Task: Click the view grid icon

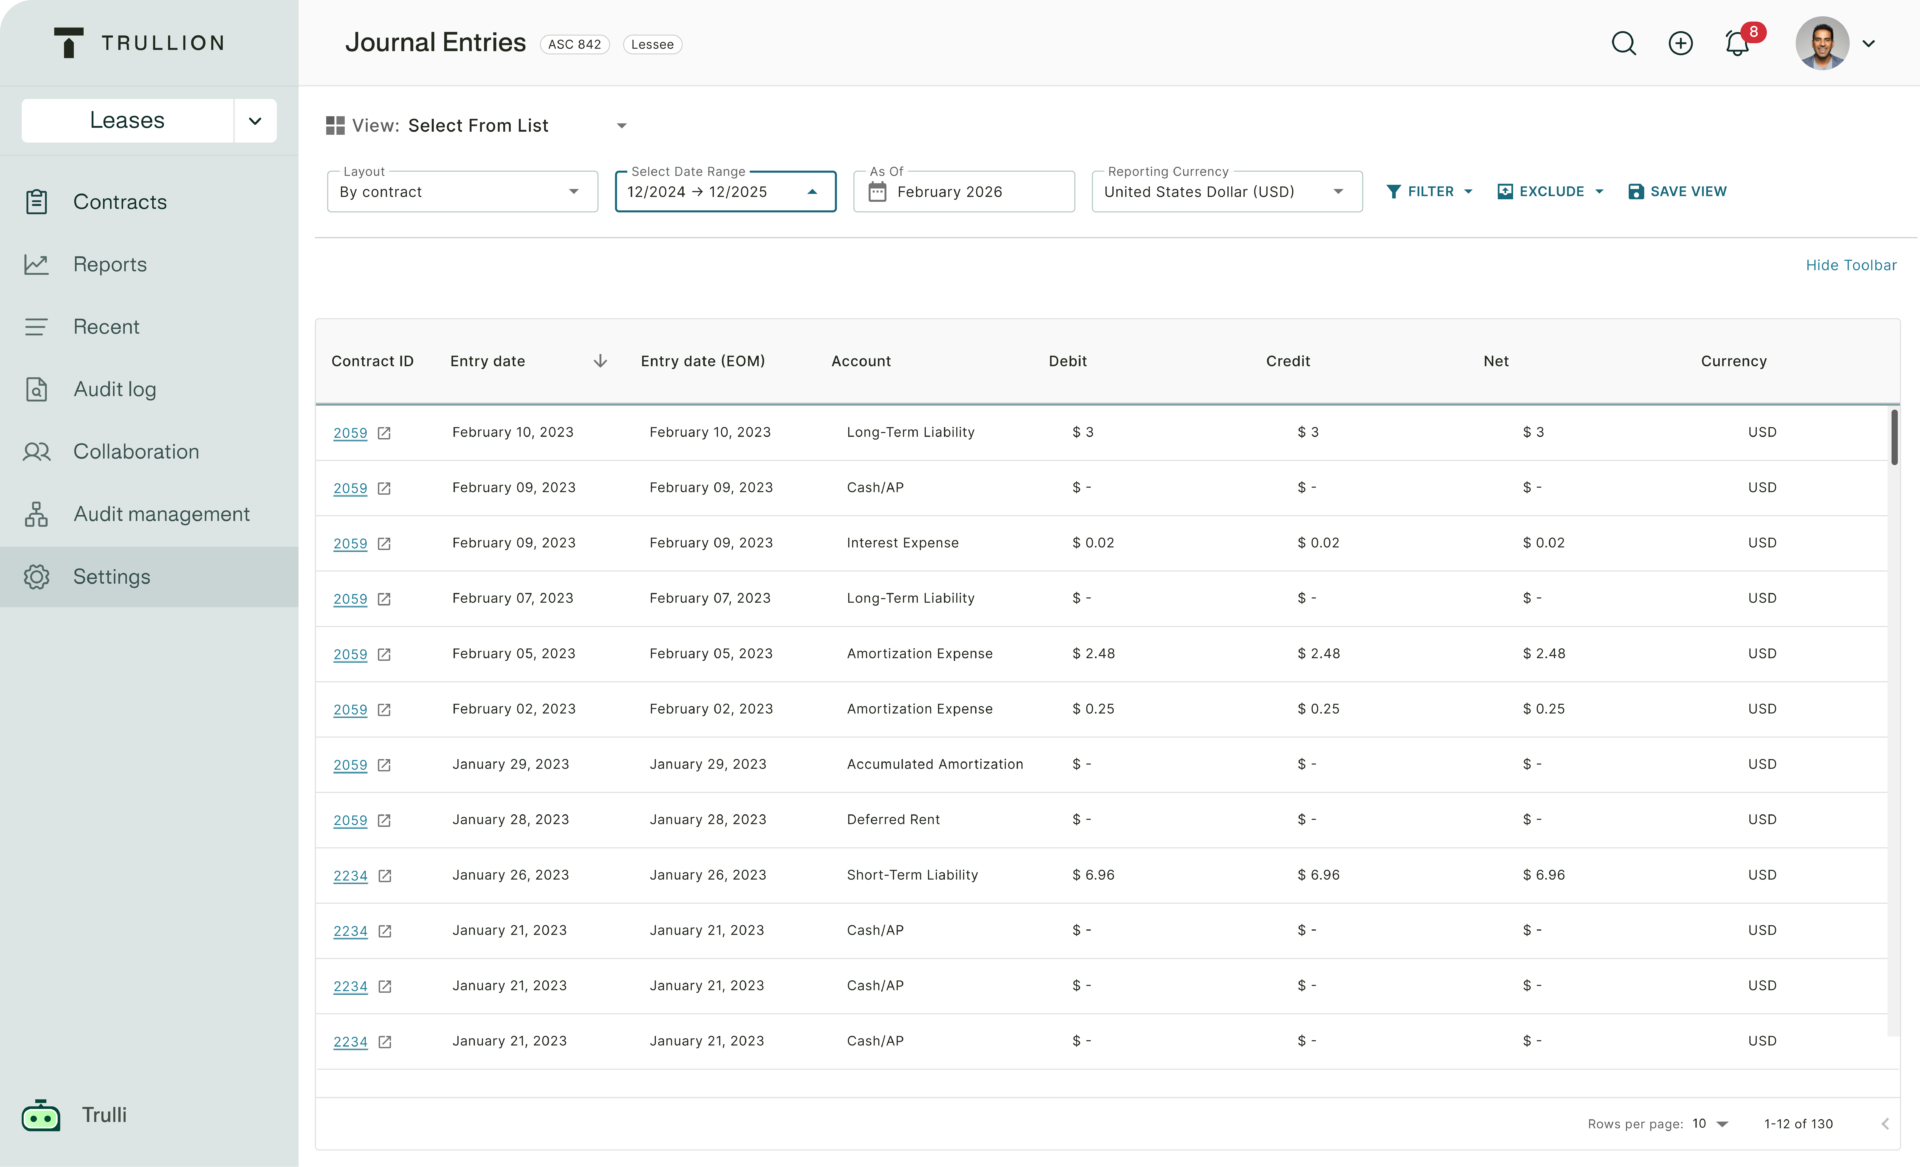Action: 335,126
